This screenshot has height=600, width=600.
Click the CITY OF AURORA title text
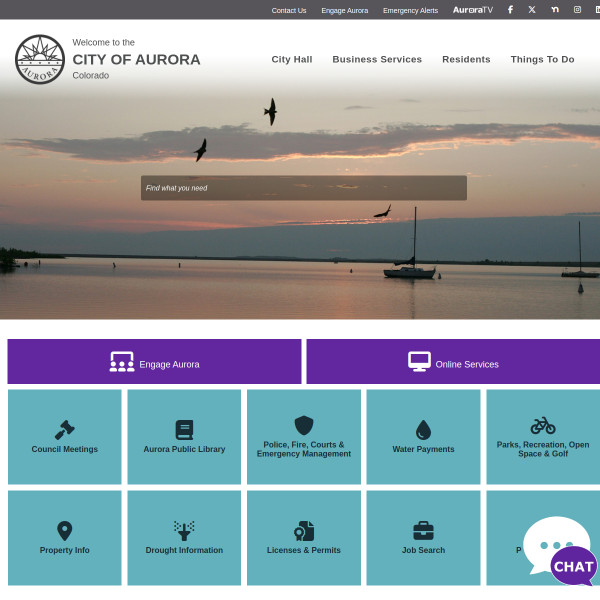click(x=136, y=60)
